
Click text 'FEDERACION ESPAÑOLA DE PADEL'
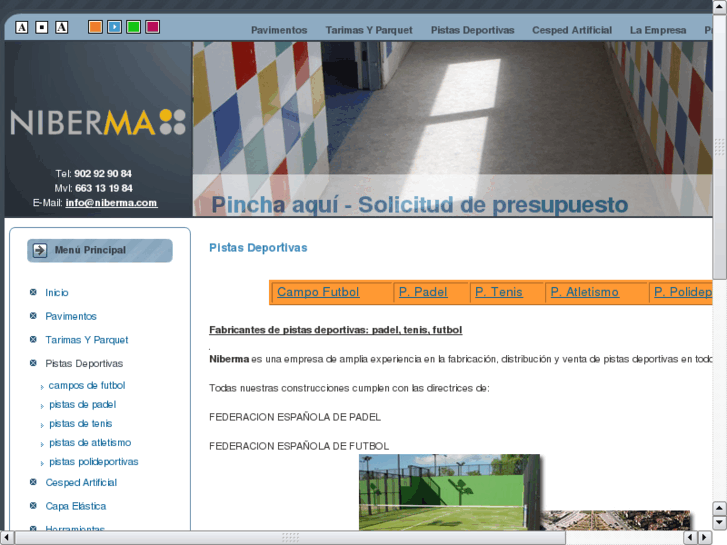[295, 417]
